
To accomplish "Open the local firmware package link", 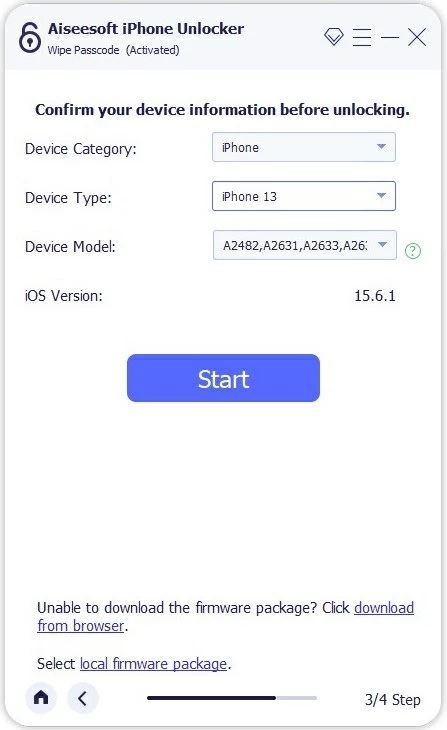I will [x=153, y=663].
